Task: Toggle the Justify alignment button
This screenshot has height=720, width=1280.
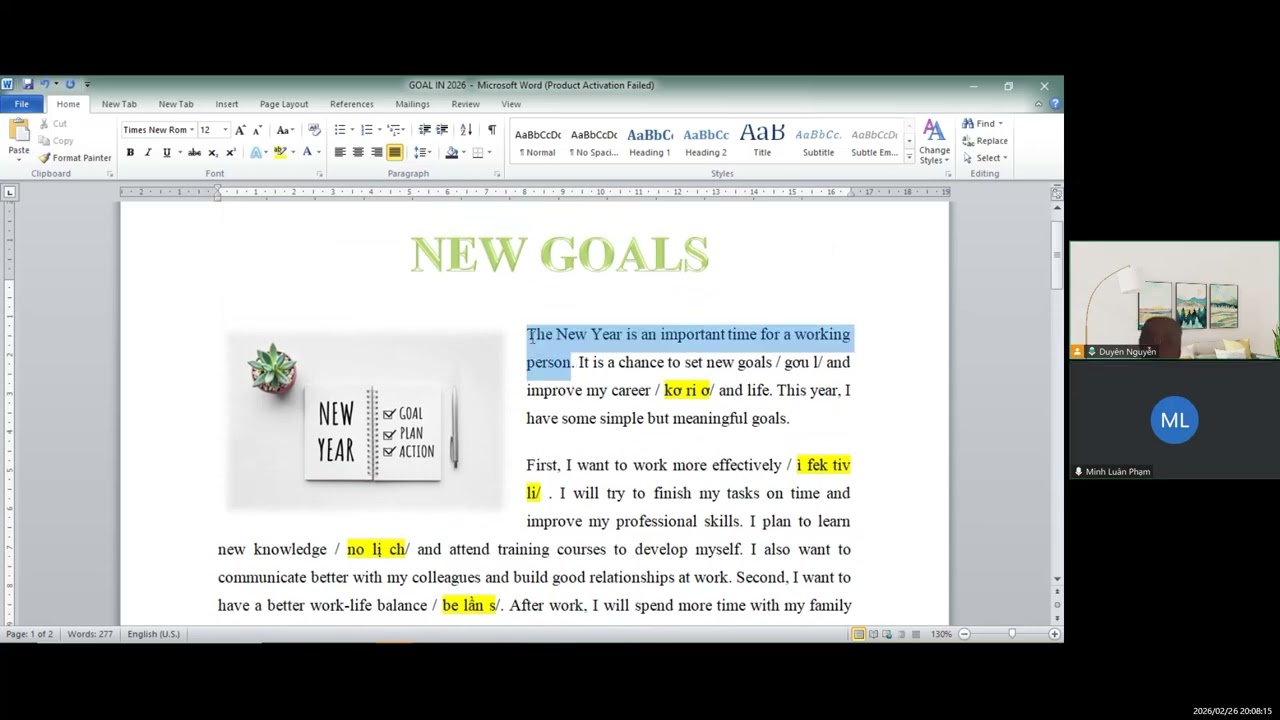Action: 395,153
